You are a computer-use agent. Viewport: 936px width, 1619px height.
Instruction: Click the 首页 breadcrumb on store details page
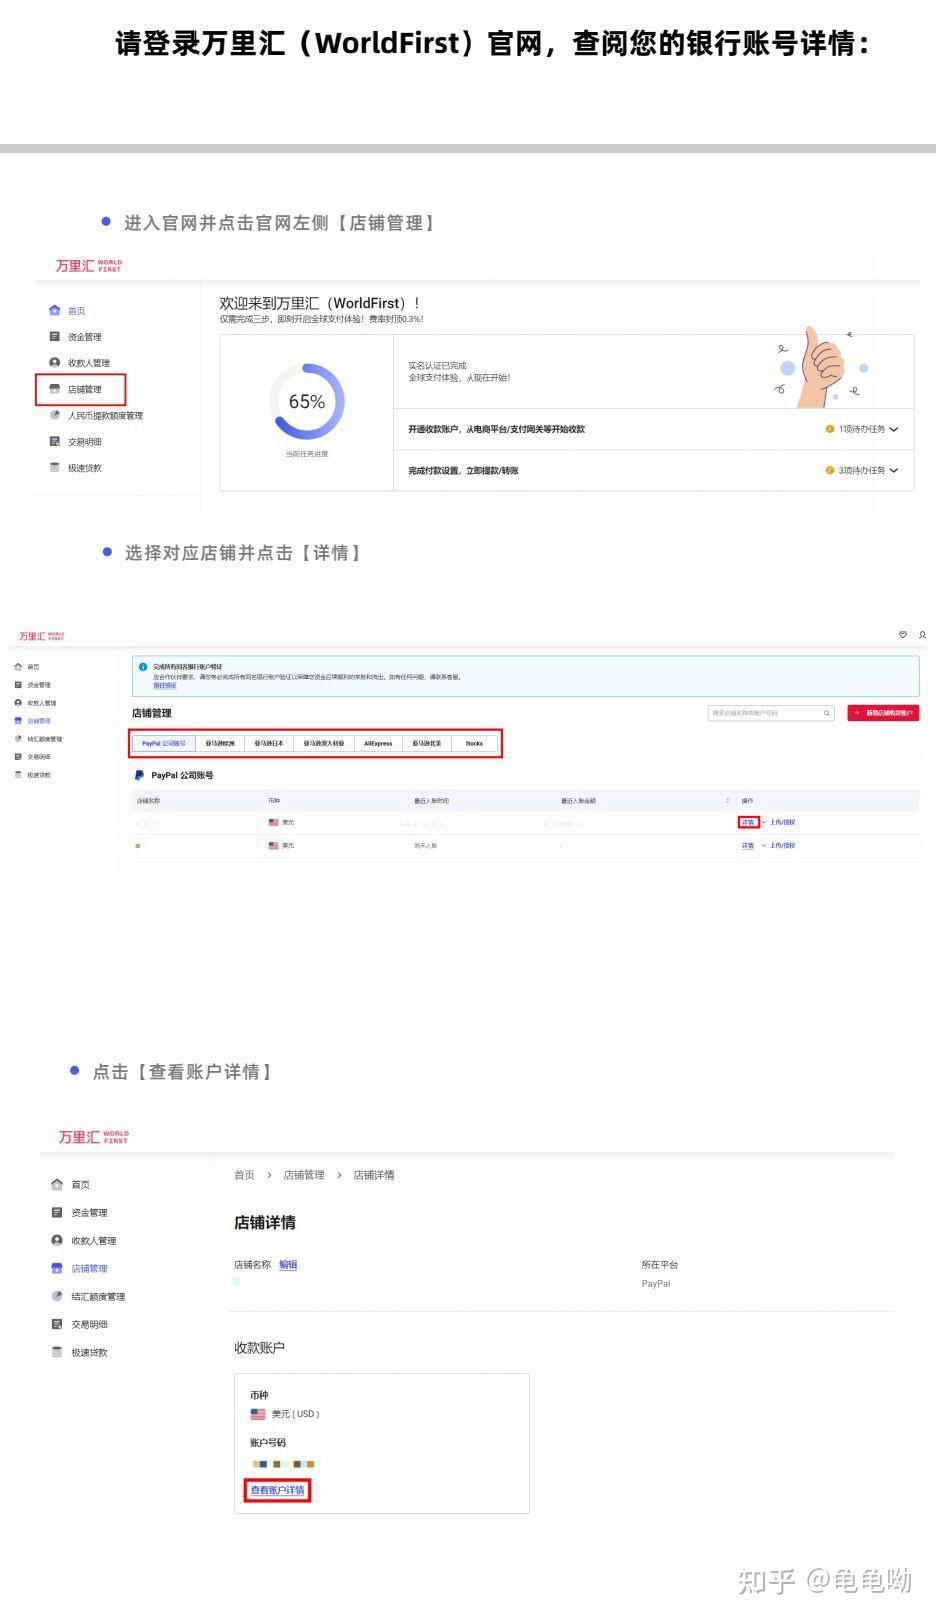click(244, 1175)
